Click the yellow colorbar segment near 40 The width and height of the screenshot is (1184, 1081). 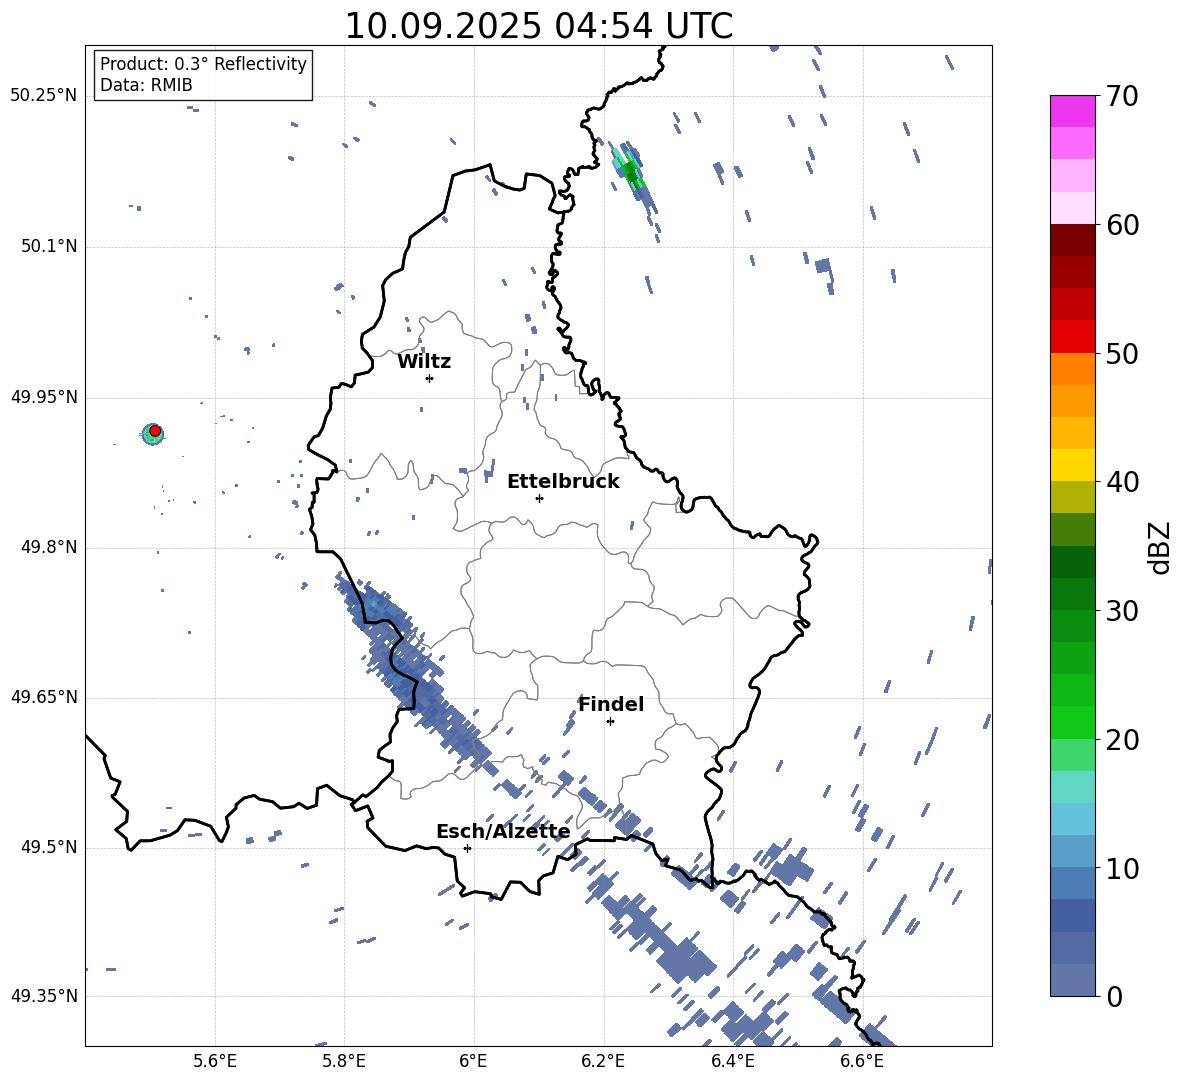pos(1072,465)
